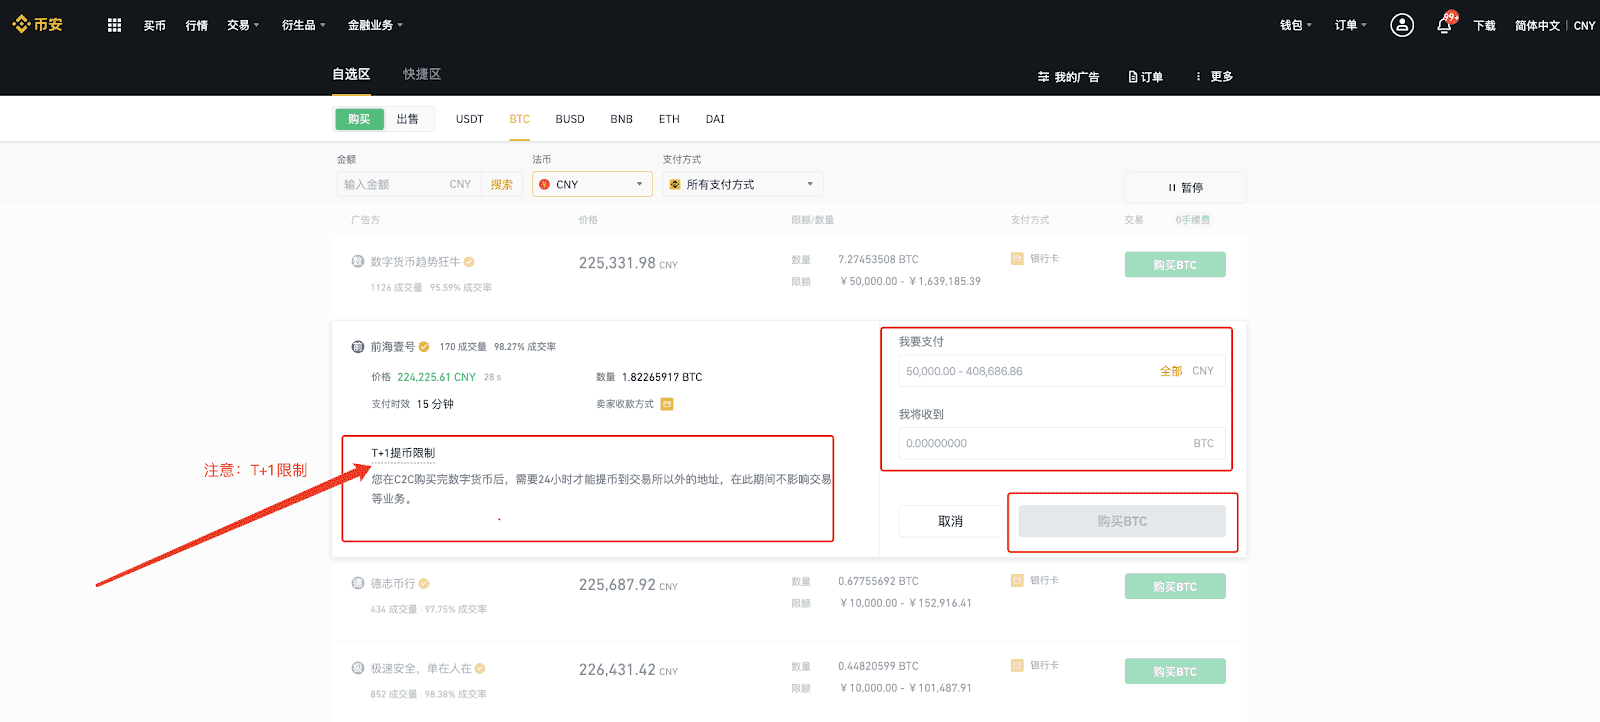Image resolution: width=1600 pixels, height=722 pixels.
Task: Click merchant avatar of 前海壹号
Action: pos(358,347)
